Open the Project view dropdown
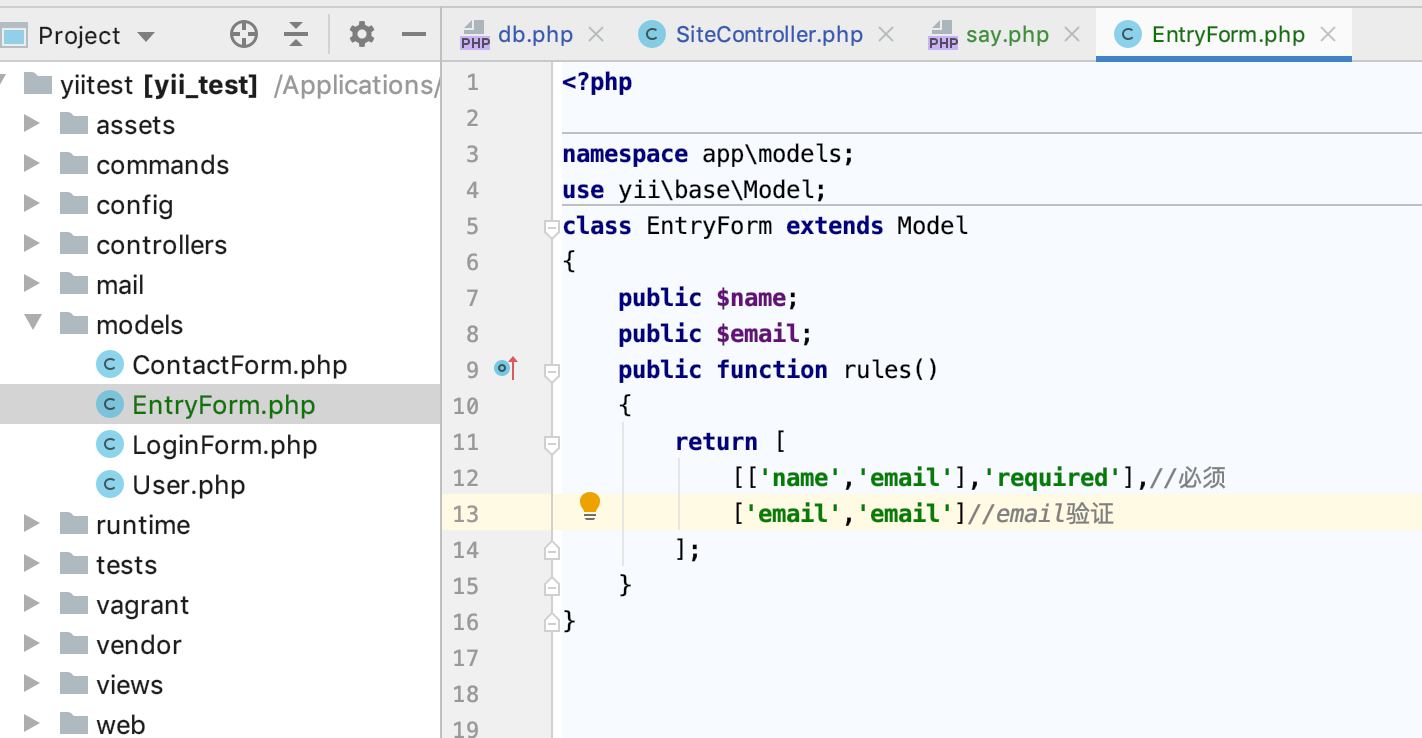 [146, 36]
